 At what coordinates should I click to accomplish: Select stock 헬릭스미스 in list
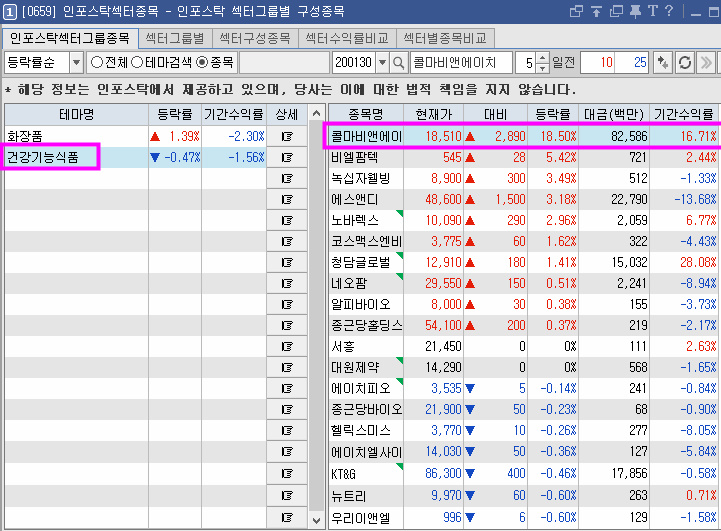tap(523, 431)
